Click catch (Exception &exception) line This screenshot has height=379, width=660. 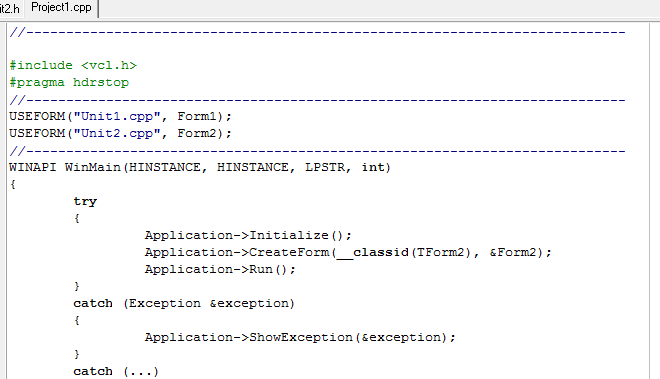[x=184, y=304]
